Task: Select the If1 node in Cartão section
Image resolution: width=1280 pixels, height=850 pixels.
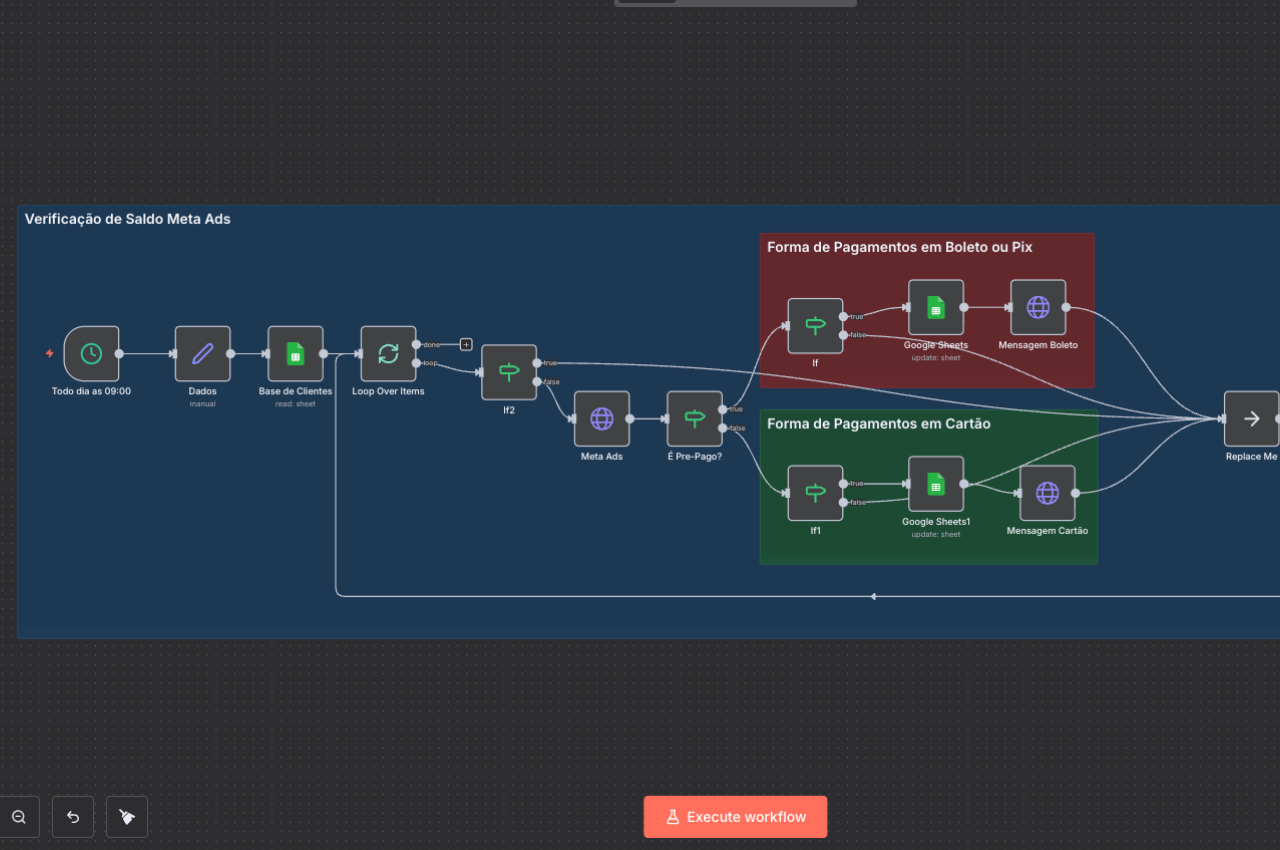Action: point(815,493)
